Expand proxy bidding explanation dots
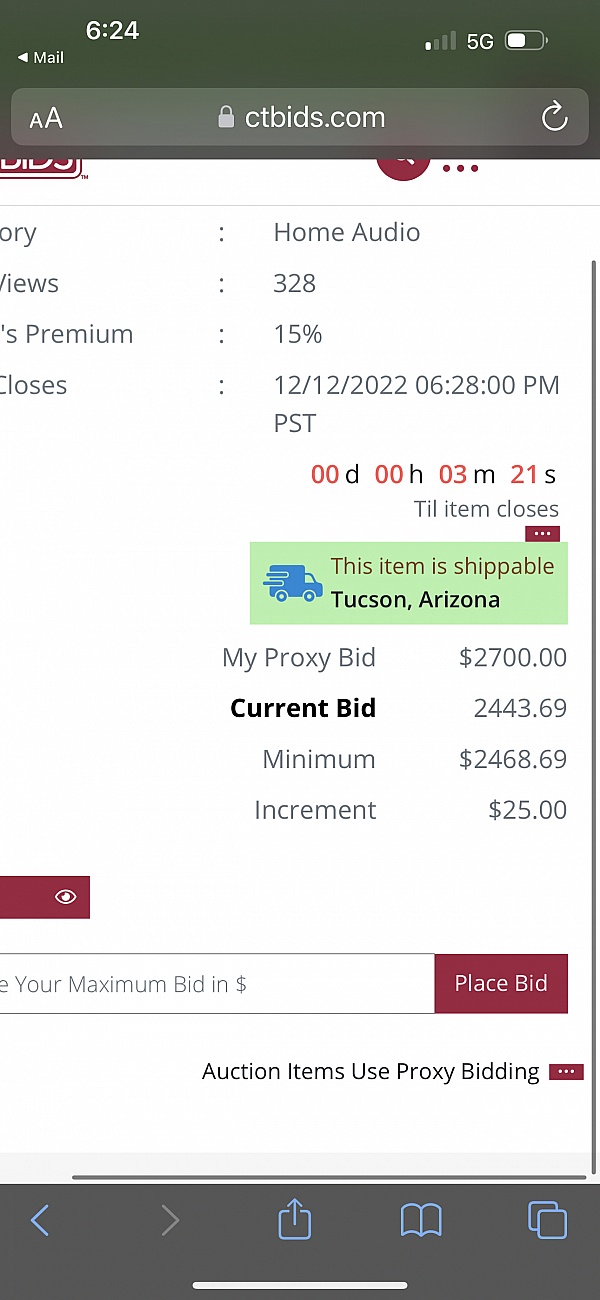The height and width of the screenshot is (1300, 600). (x=566, y=1071)
